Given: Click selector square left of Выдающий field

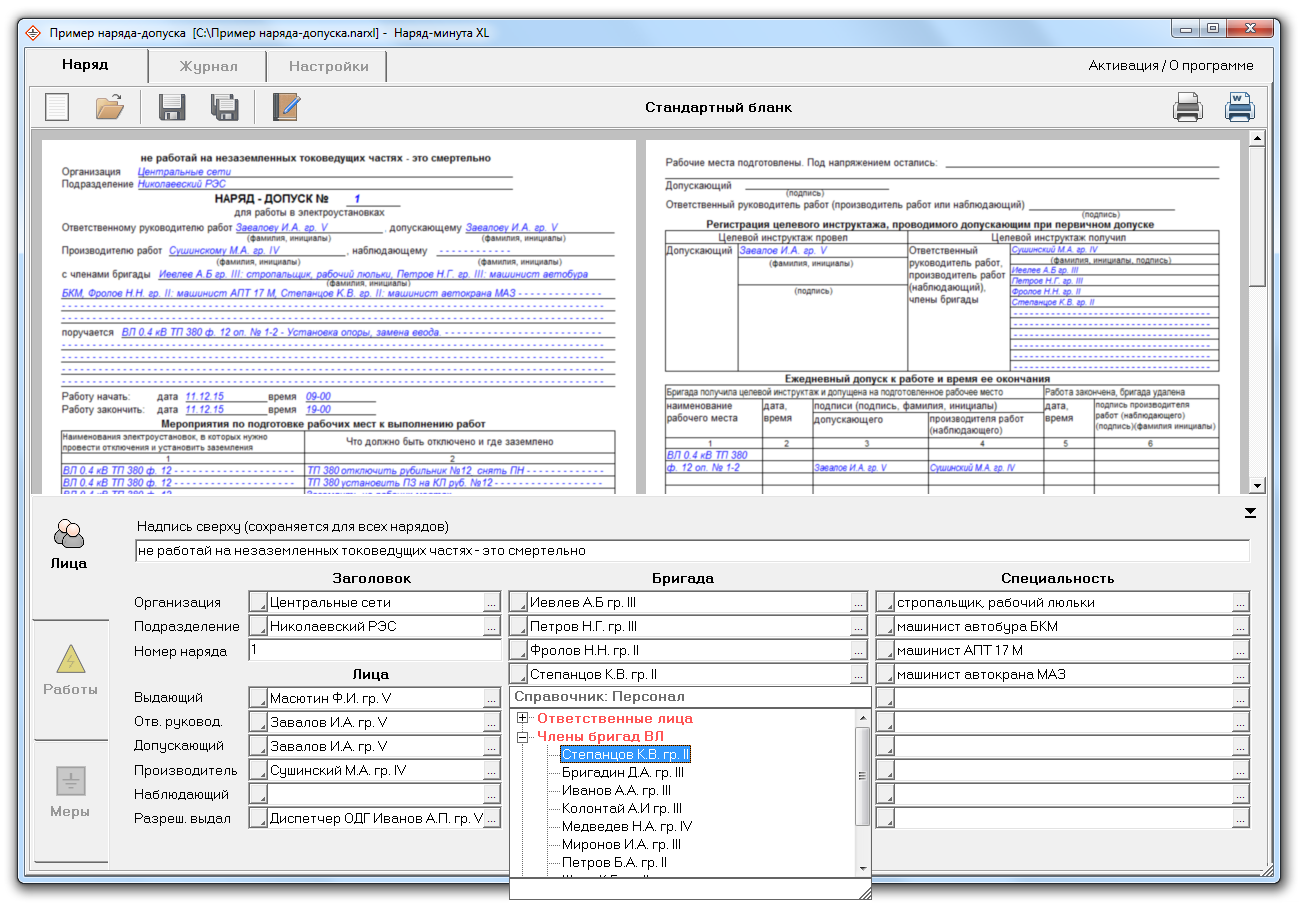Looking at the screenshot, I should click(258, 698).
